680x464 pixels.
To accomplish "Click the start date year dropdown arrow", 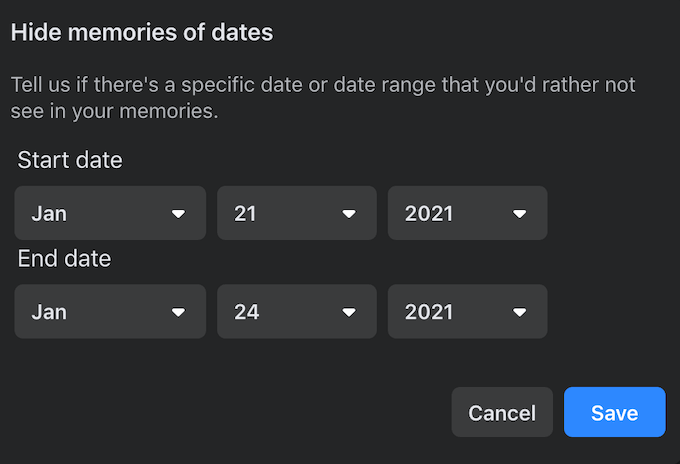I will tap(519, 213).
